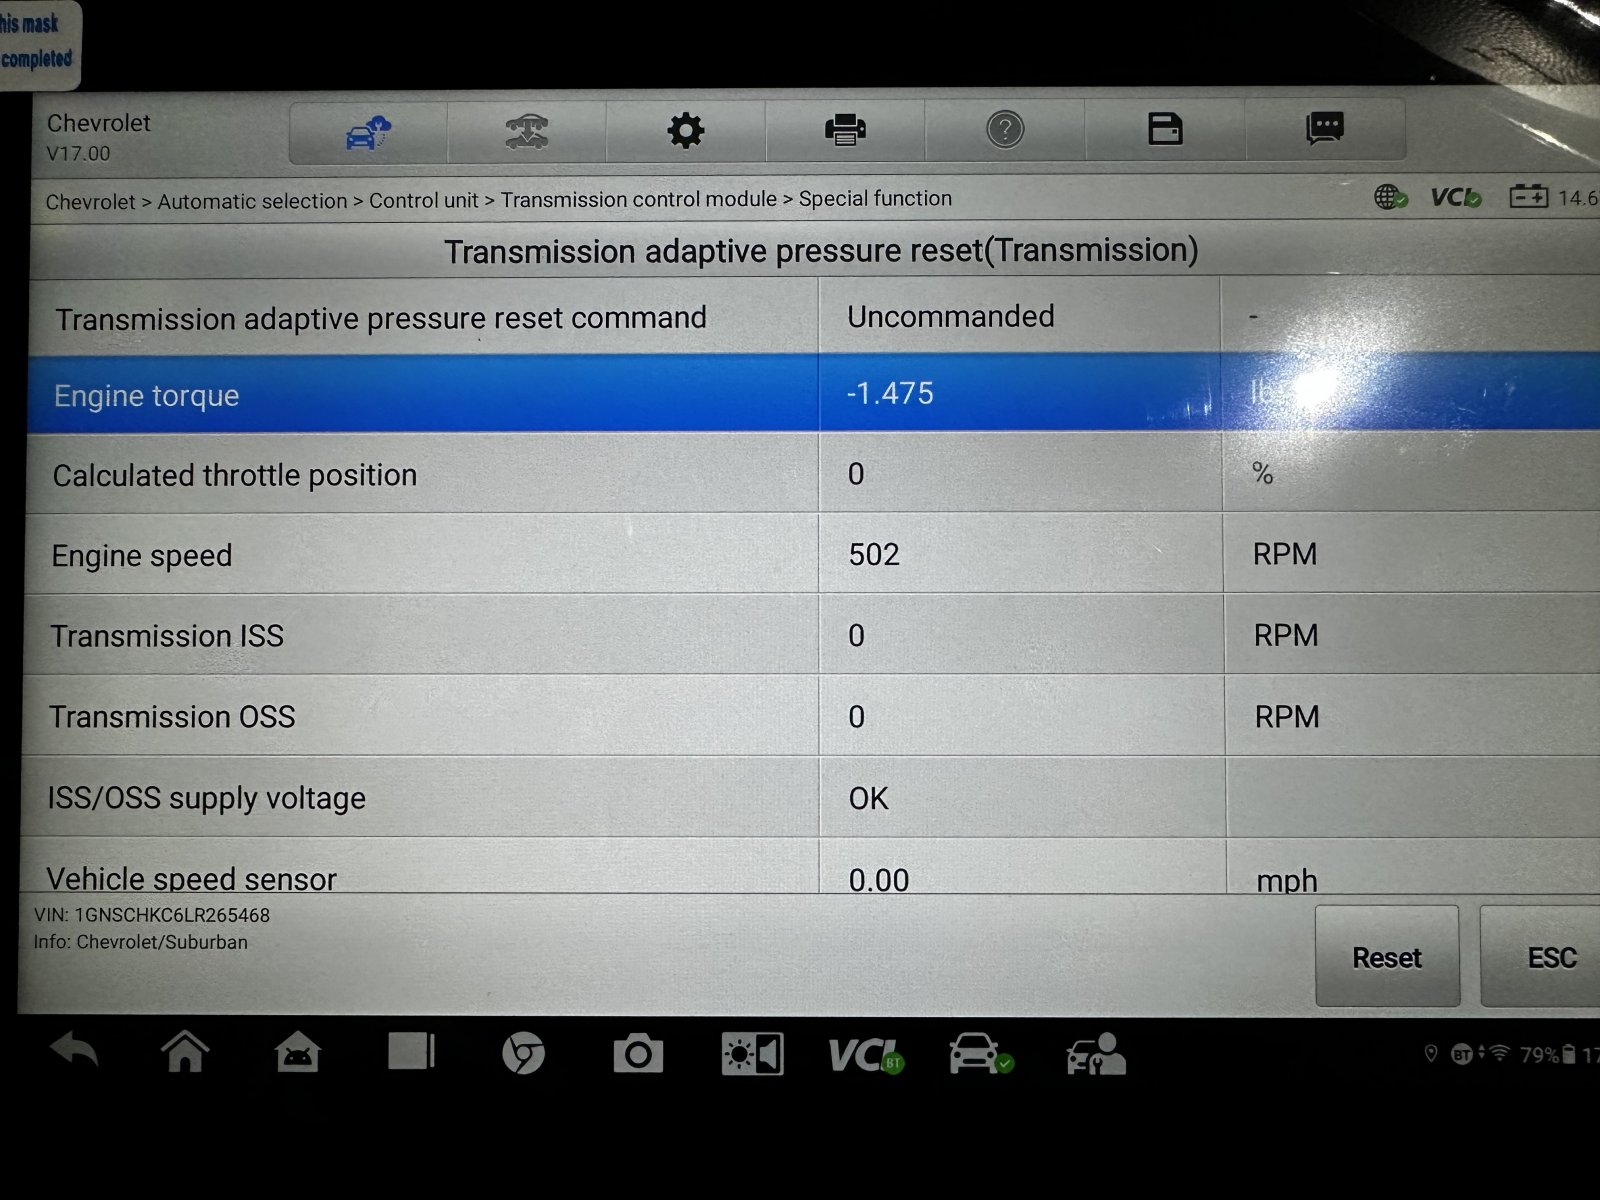Go to Control unit breadcrumb
This screenshot has height=1200, width=1600.
pos(424,200)
